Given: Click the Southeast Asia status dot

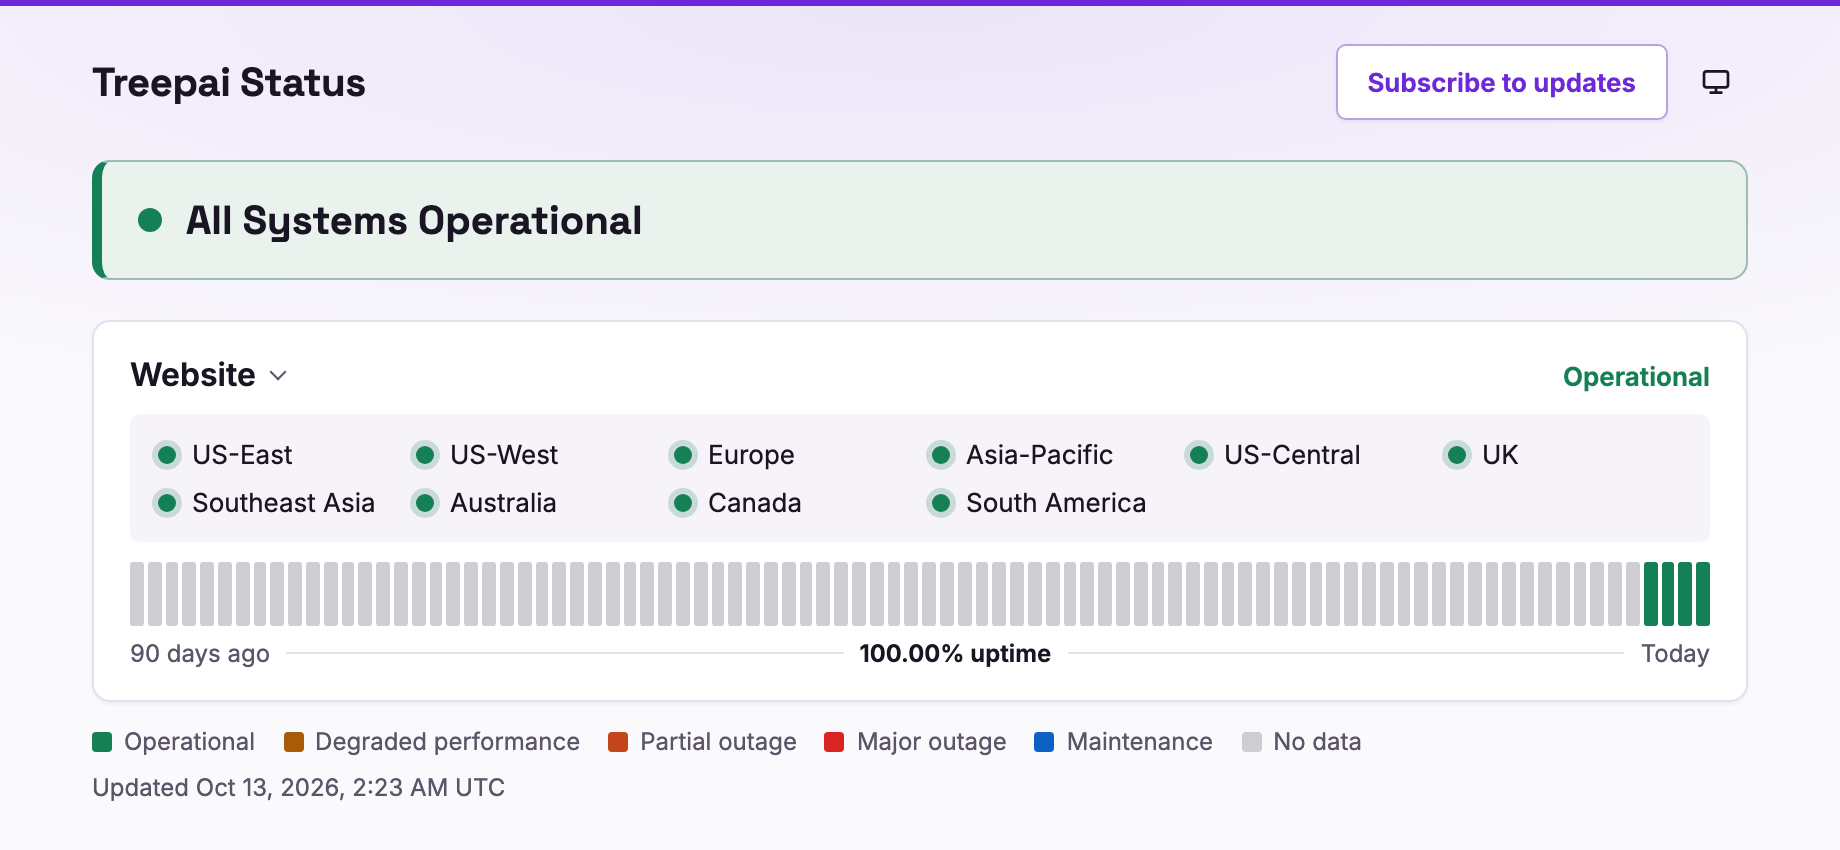Looking at the screenshot, I should (167, 503).
